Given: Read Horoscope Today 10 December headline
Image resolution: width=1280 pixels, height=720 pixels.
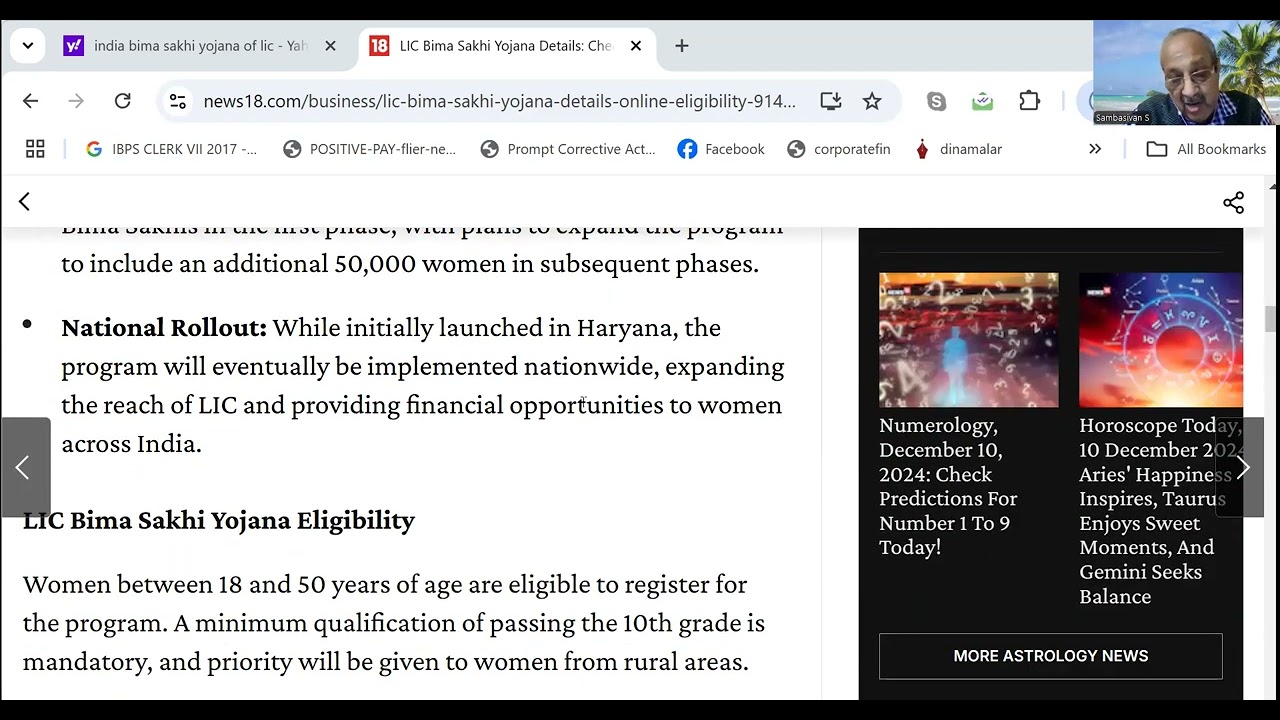Looking at the screenshot, I should coord(1160,511).
